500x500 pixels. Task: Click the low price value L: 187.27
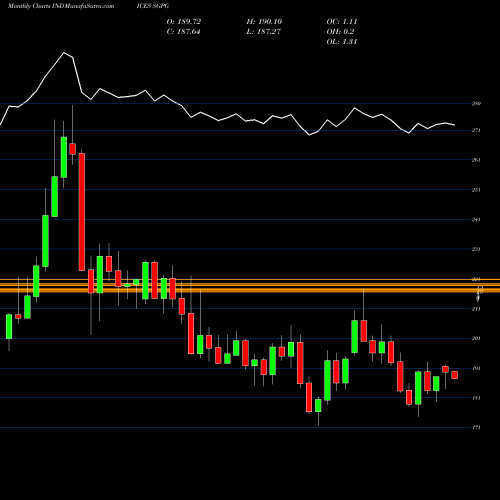[x=264, y=32]
